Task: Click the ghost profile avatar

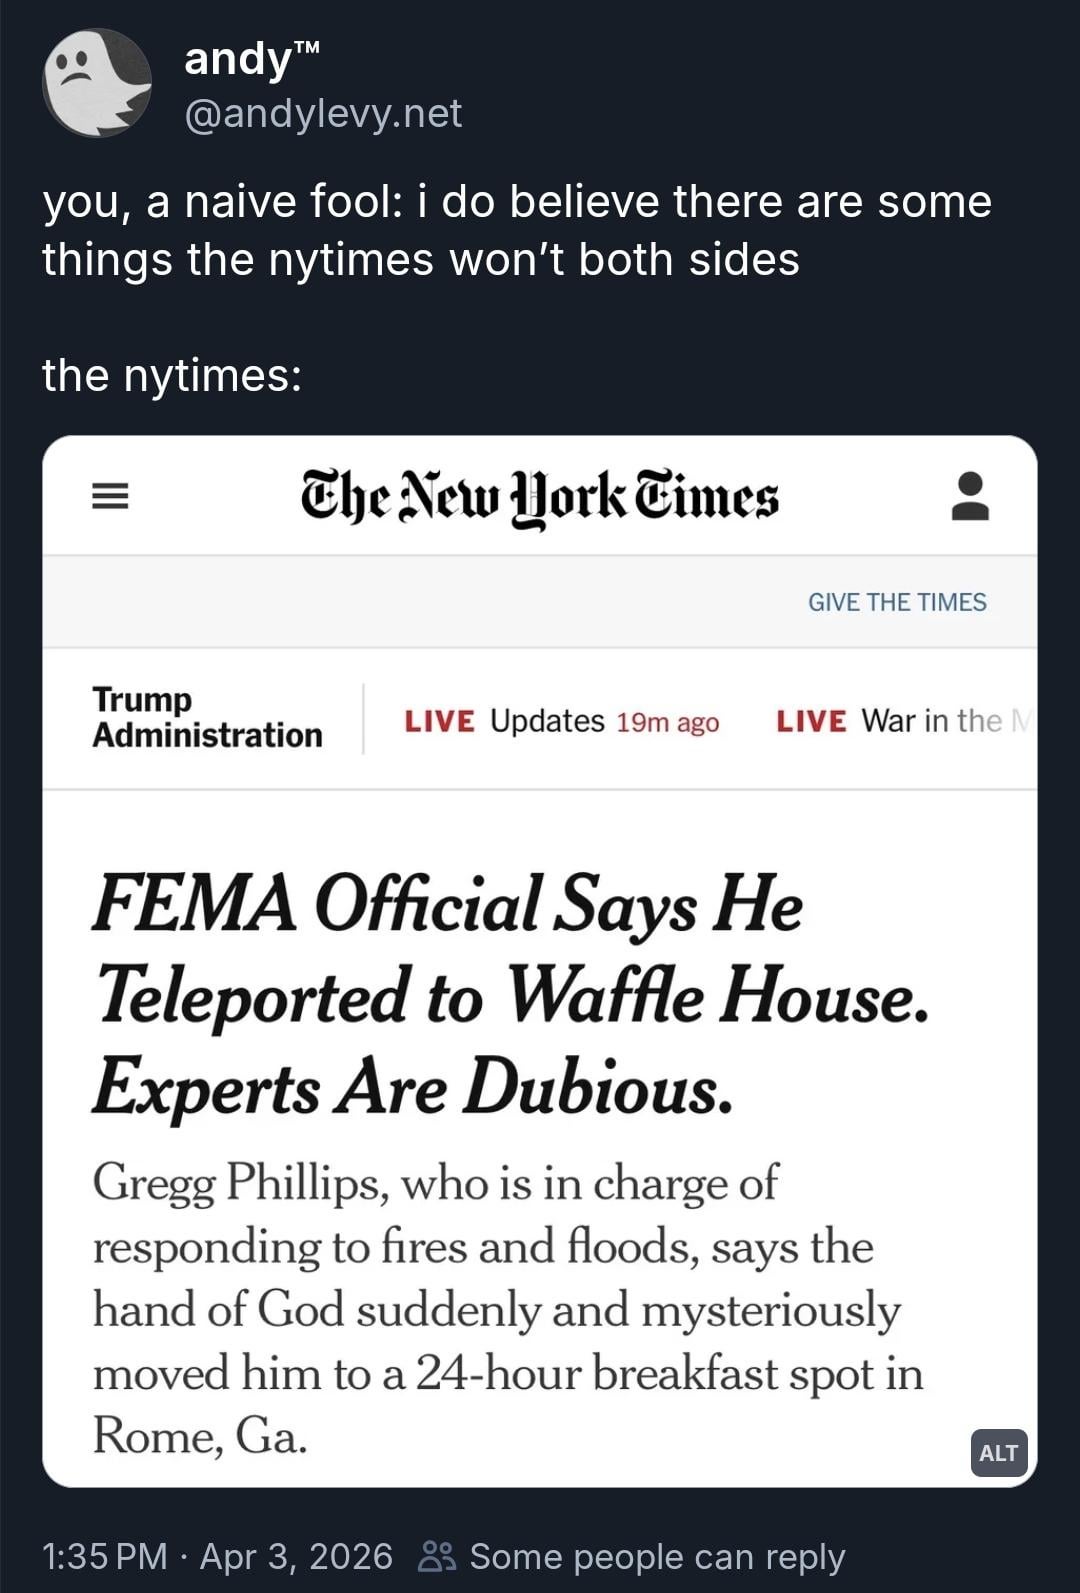Action: coord(97,83)
